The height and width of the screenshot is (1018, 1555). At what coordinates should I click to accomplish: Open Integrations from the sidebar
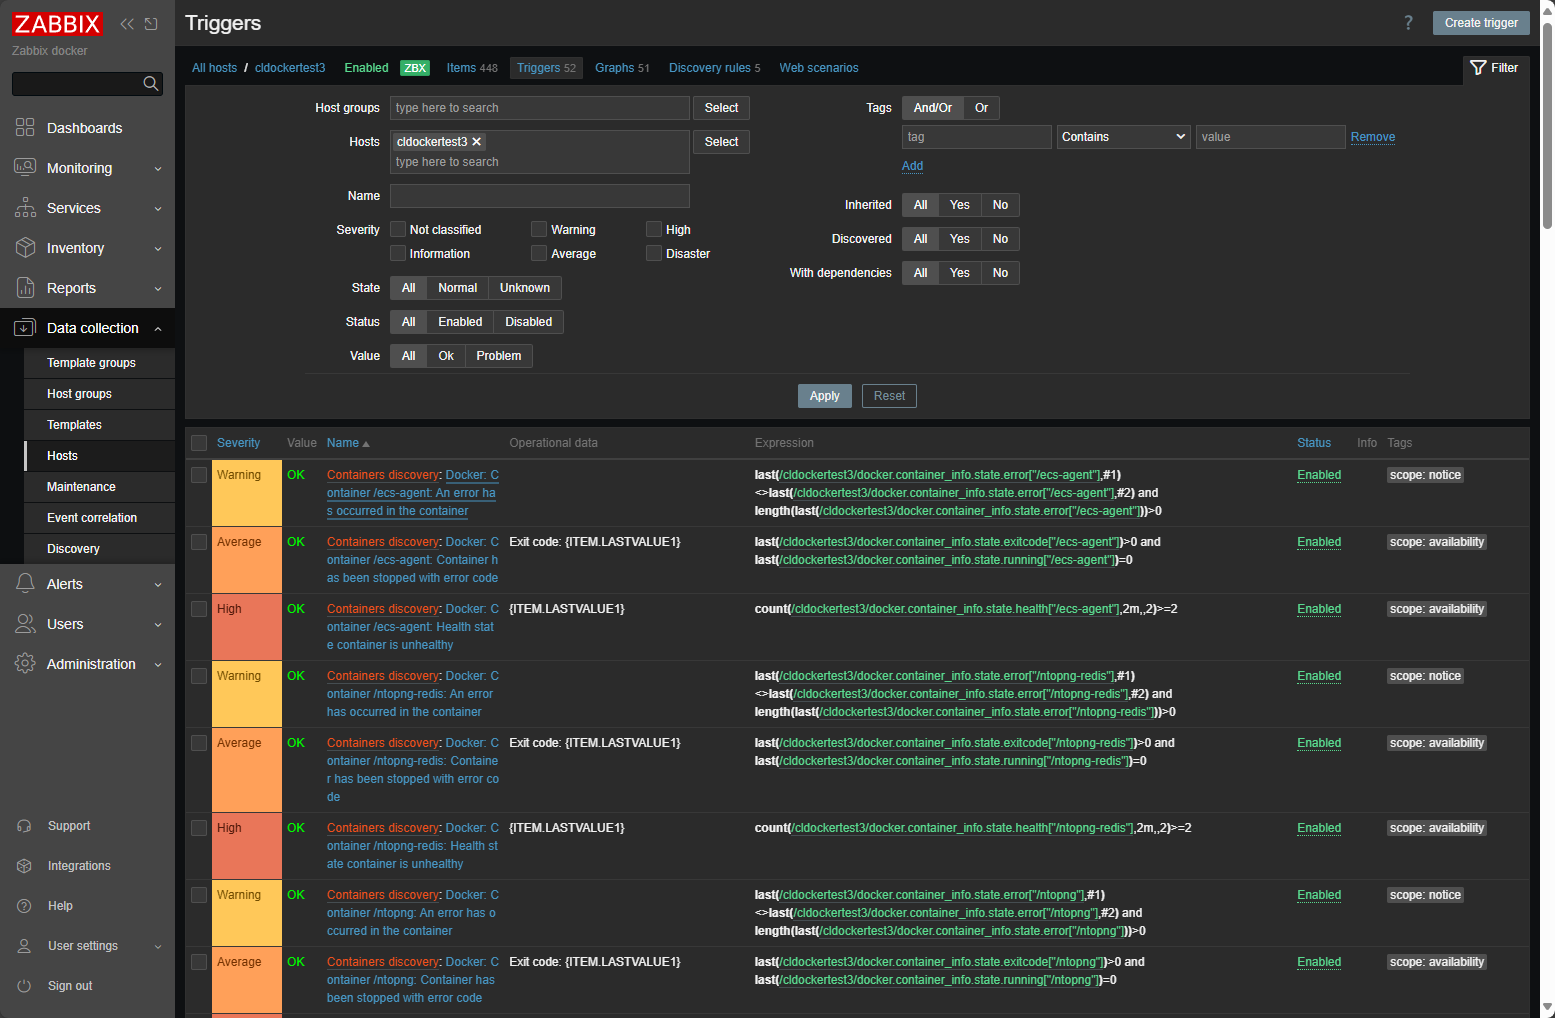pyautogui.click(x=78, y=866)
